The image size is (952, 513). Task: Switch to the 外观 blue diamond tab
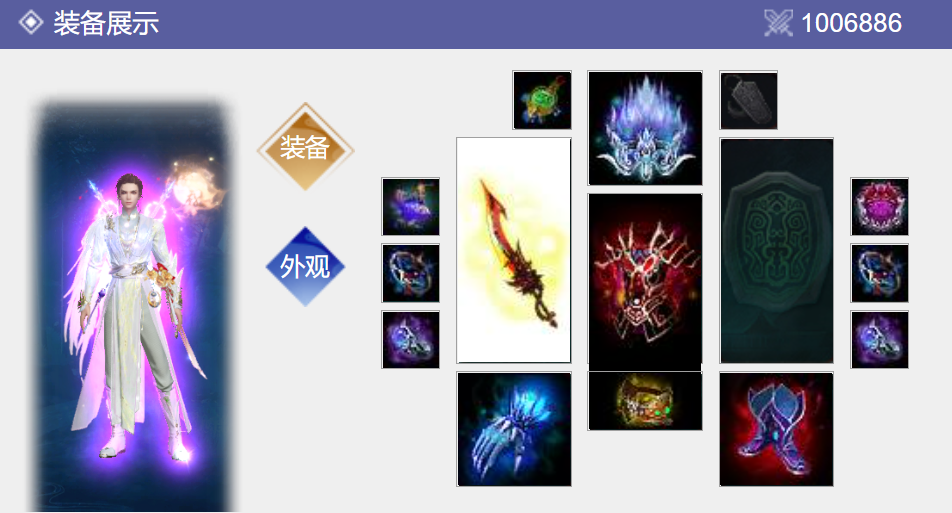click(x=305, y=266)
